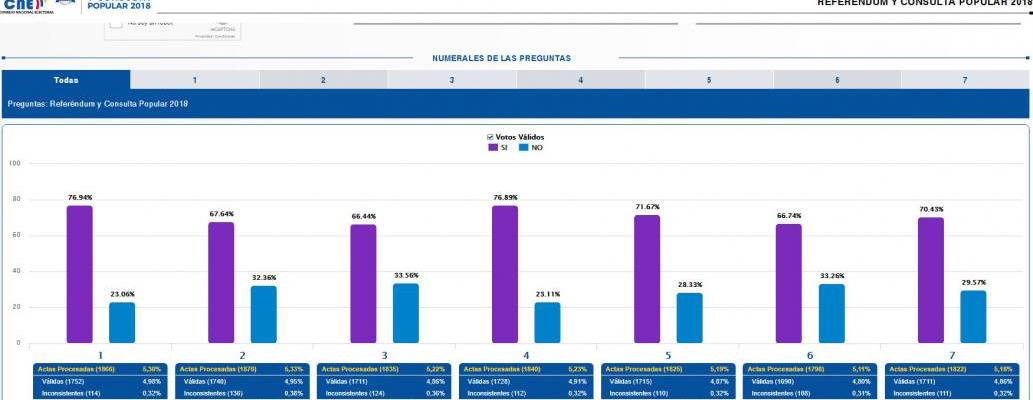The image size is (1033, 400).
Task: Toggle the Votos Válidos checkbox
Action: (x=490, y=137)
